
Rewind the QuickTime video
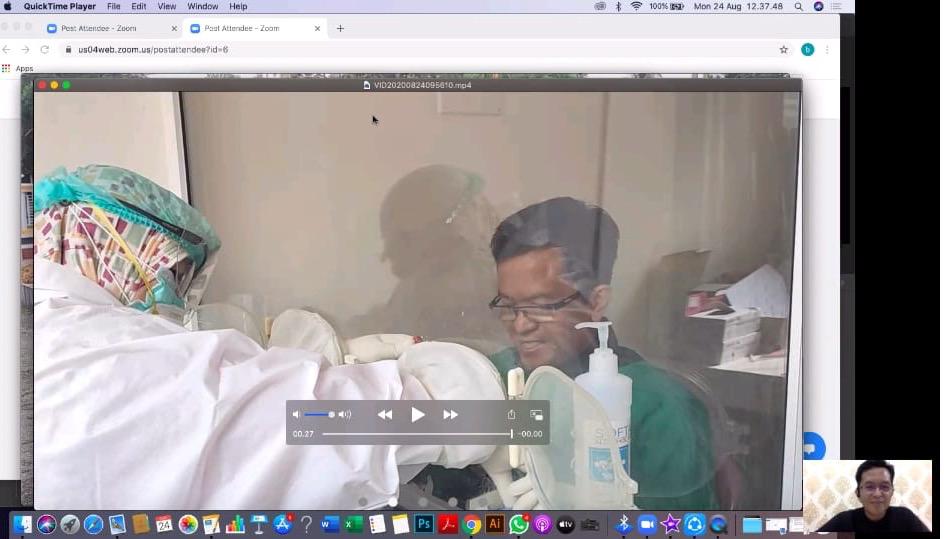(x=385, y=414)
